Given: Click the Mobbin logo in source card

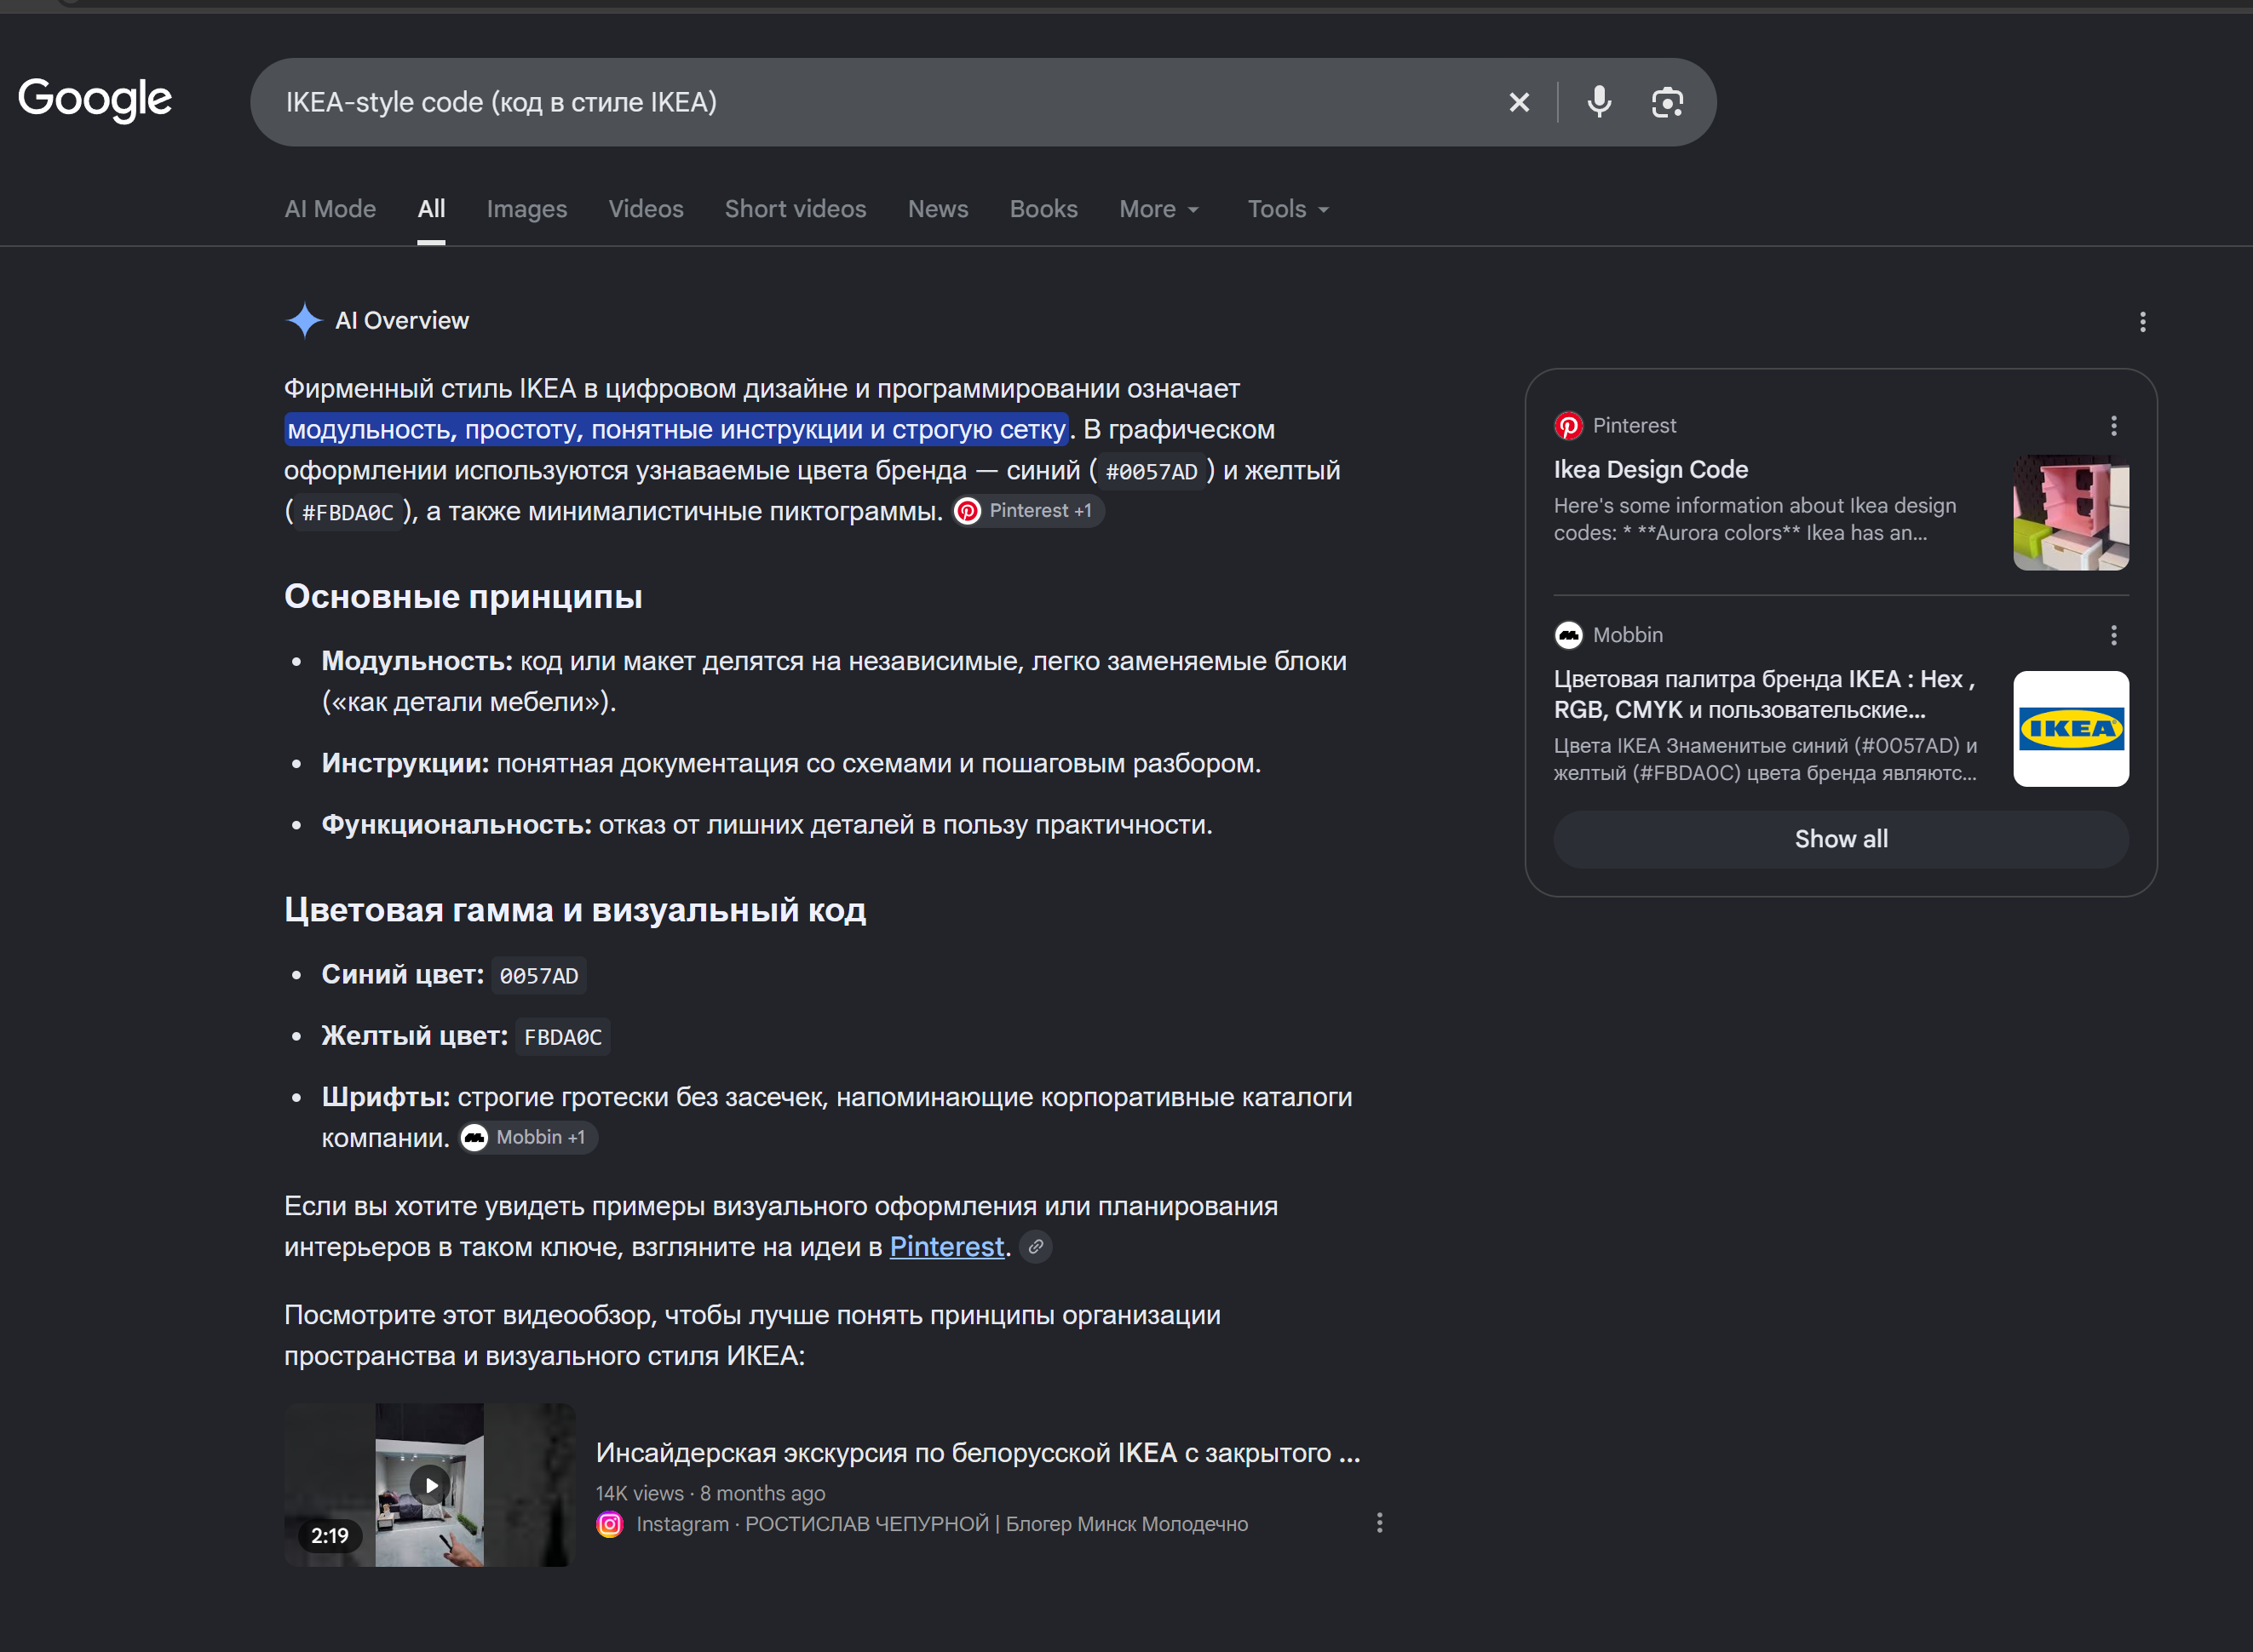Looking at the screenshot, I should pos(1568,635).
